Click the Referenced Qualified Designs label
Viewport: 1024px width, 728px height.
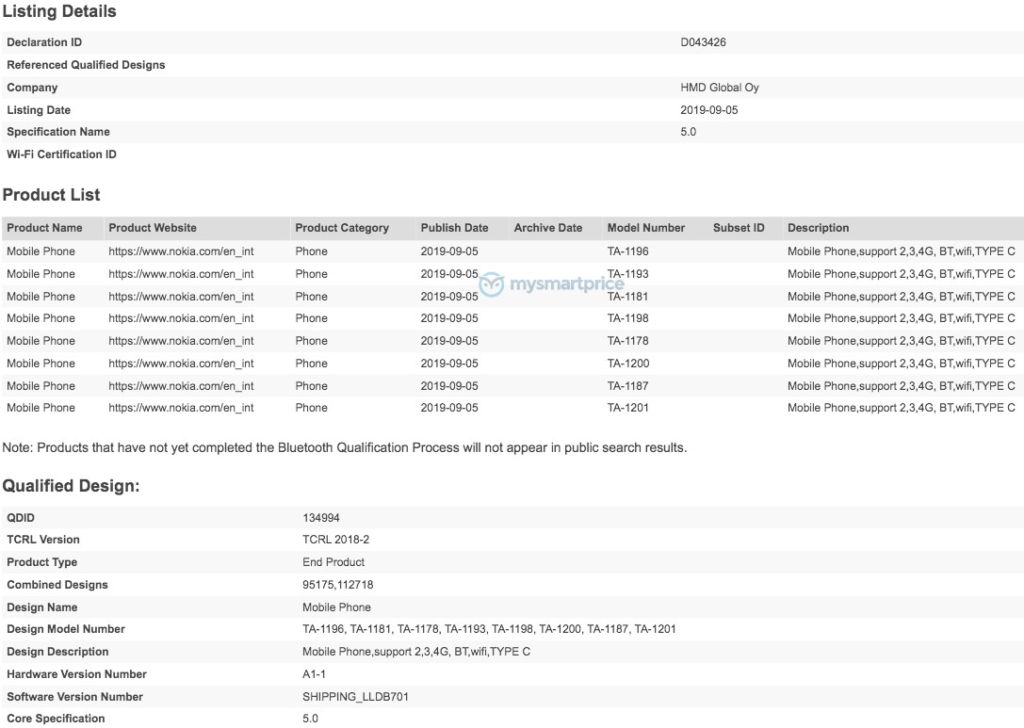pos(86,65)
